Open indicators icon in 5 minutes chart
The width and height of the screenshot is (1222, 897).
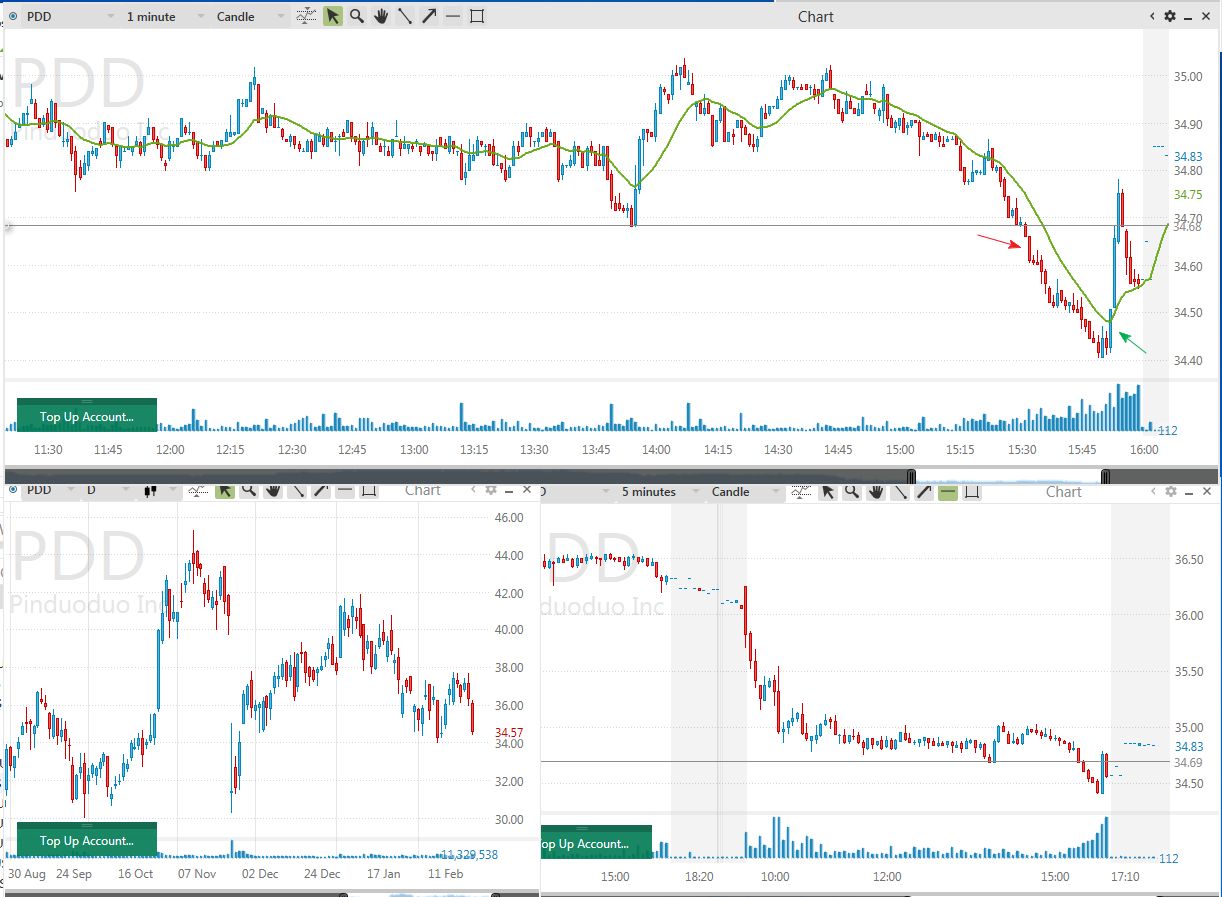803,491
